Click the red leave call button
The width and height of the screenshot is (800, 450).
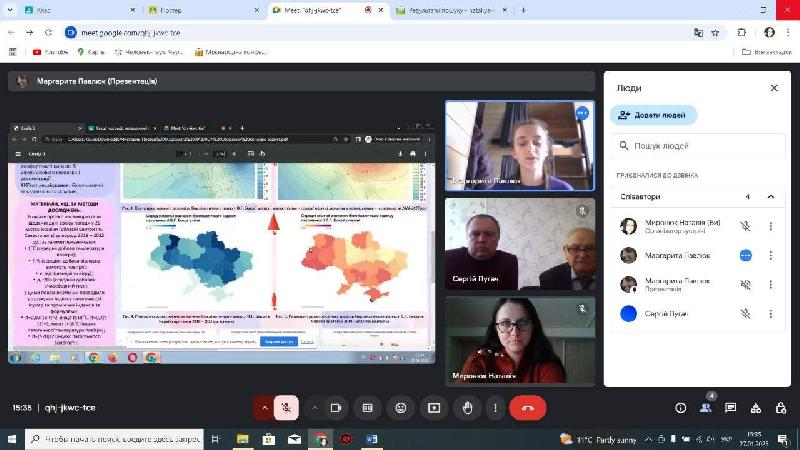click(x=527, y=408)
